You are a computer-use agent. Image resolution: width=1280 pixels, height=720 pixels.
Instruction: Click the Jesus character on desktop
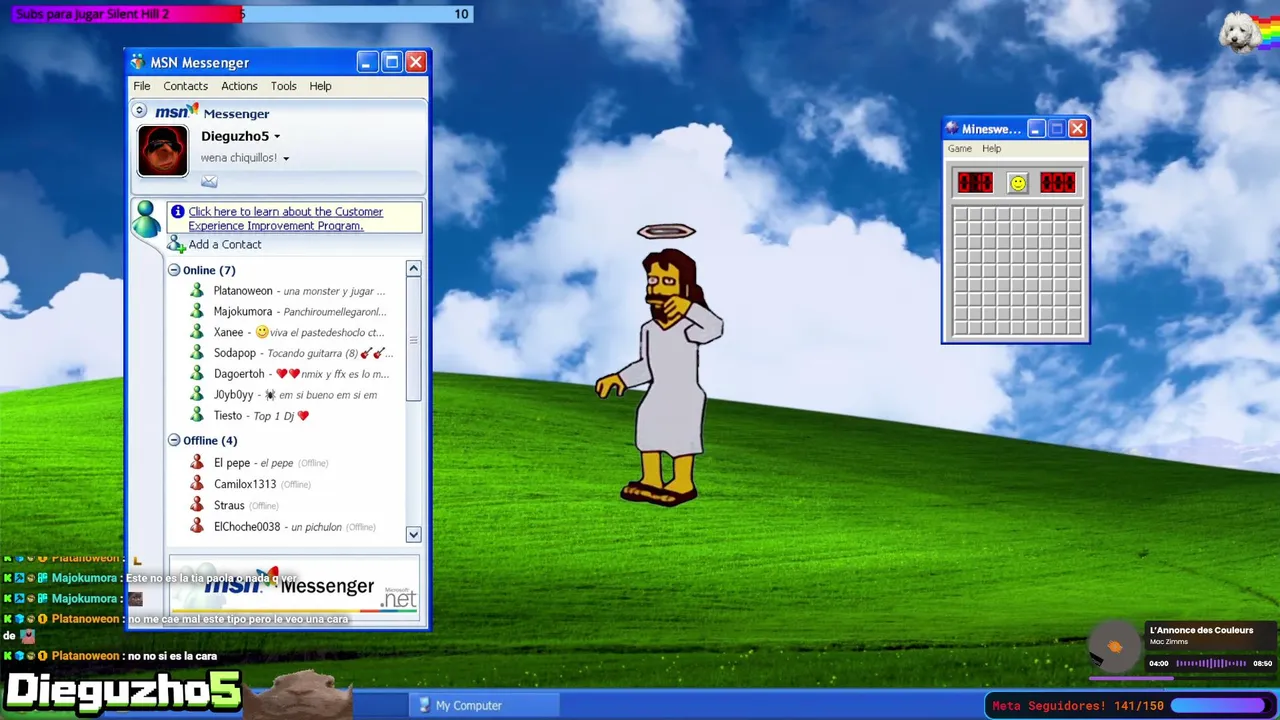point(662,365)
